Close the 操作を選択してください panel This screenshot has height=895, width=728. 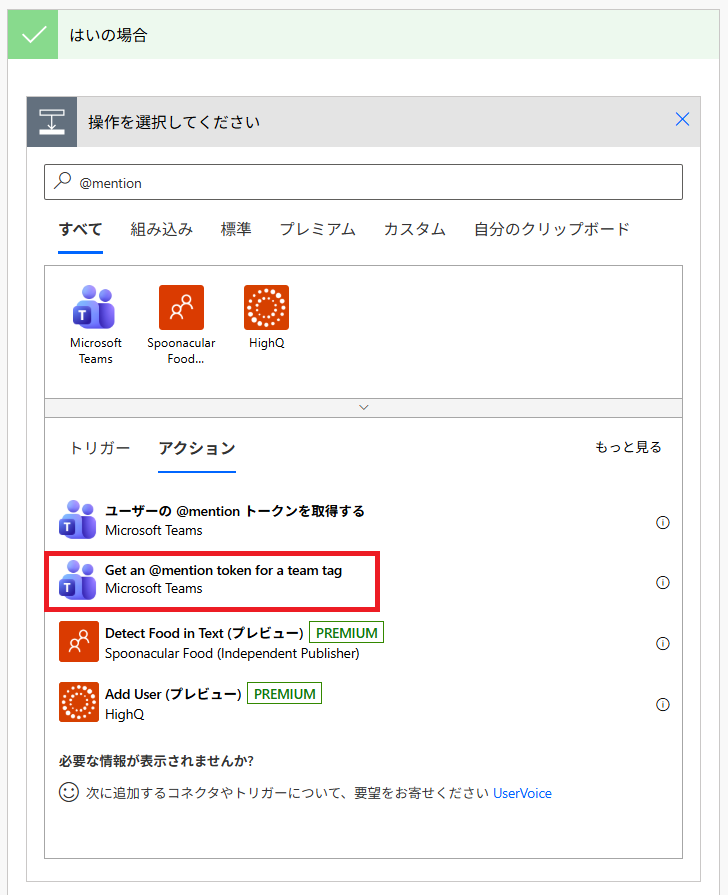tap(682, 120)
